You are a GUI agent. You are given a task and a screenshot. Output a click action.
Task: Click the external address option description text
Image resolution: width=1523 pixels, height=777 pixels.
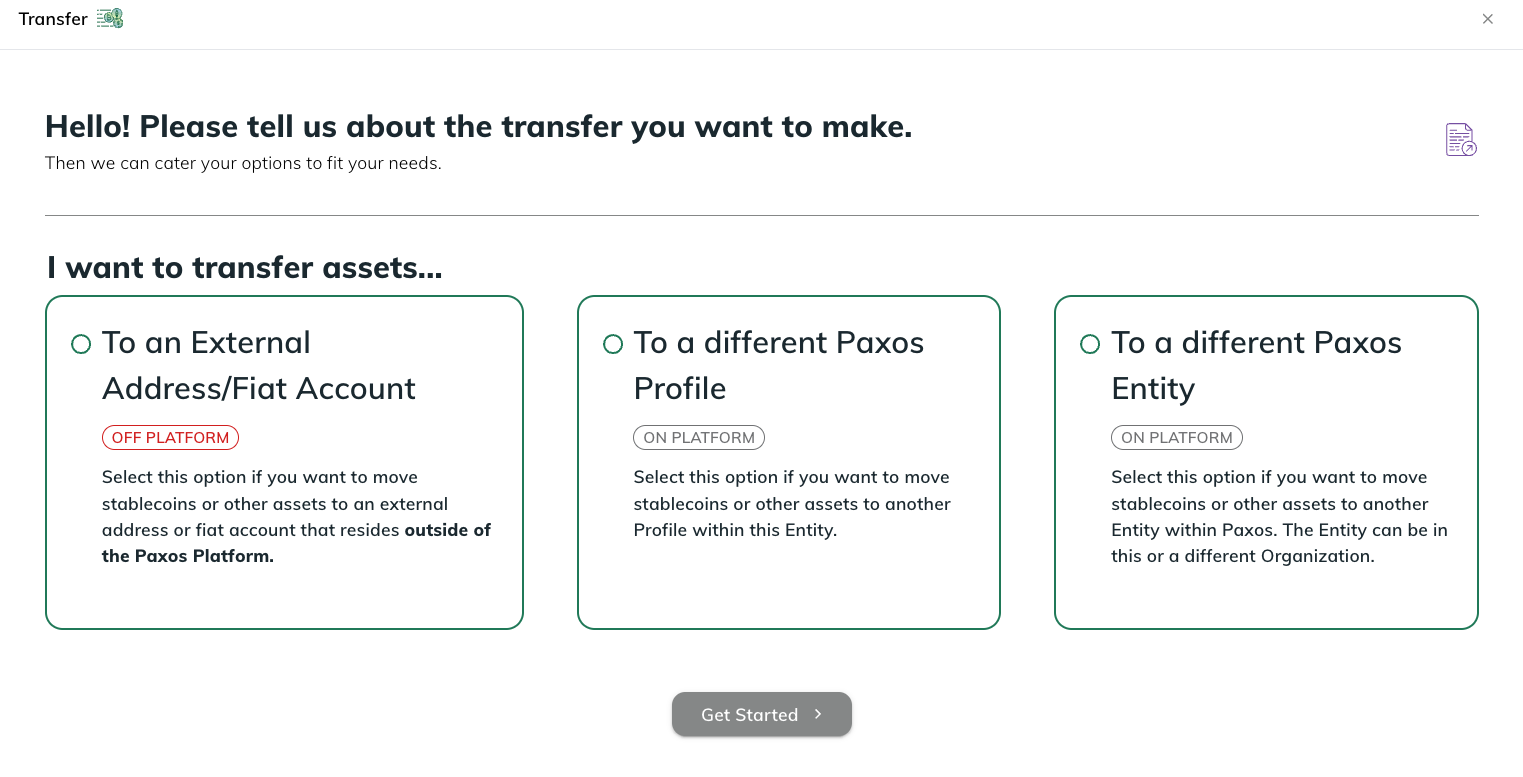point(296,516)
